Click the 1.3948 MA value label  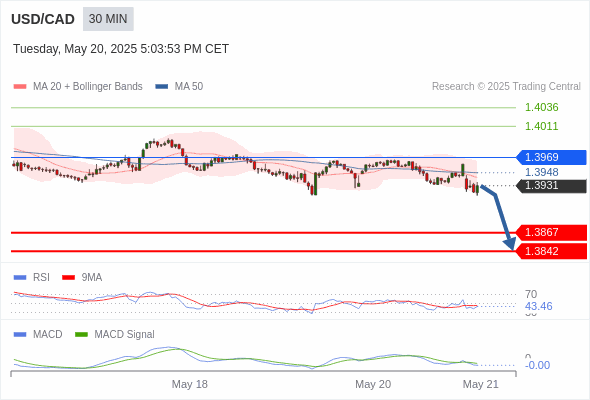click(541, 172)
